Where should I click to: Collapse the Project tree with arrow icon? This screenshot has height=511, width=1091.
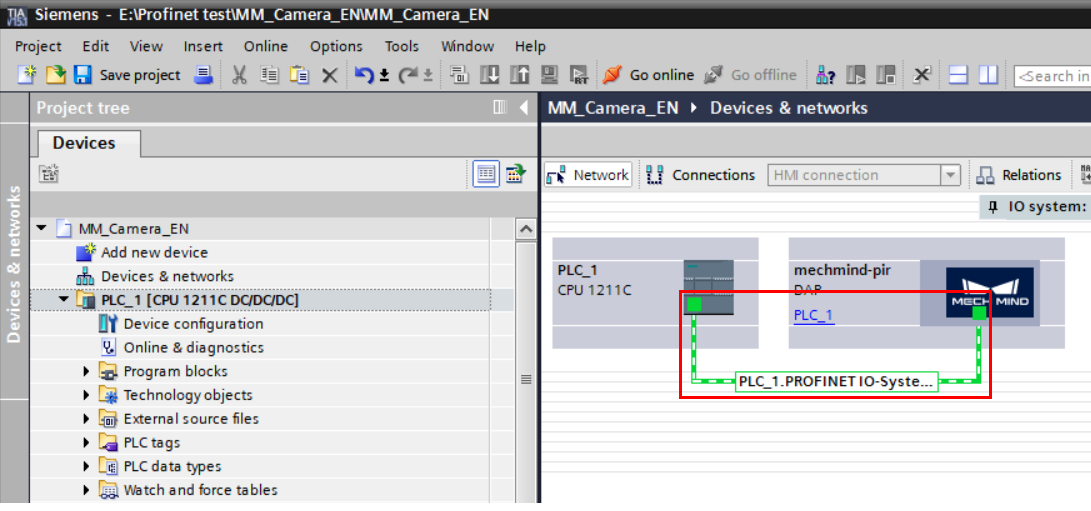tap(523, 108)
